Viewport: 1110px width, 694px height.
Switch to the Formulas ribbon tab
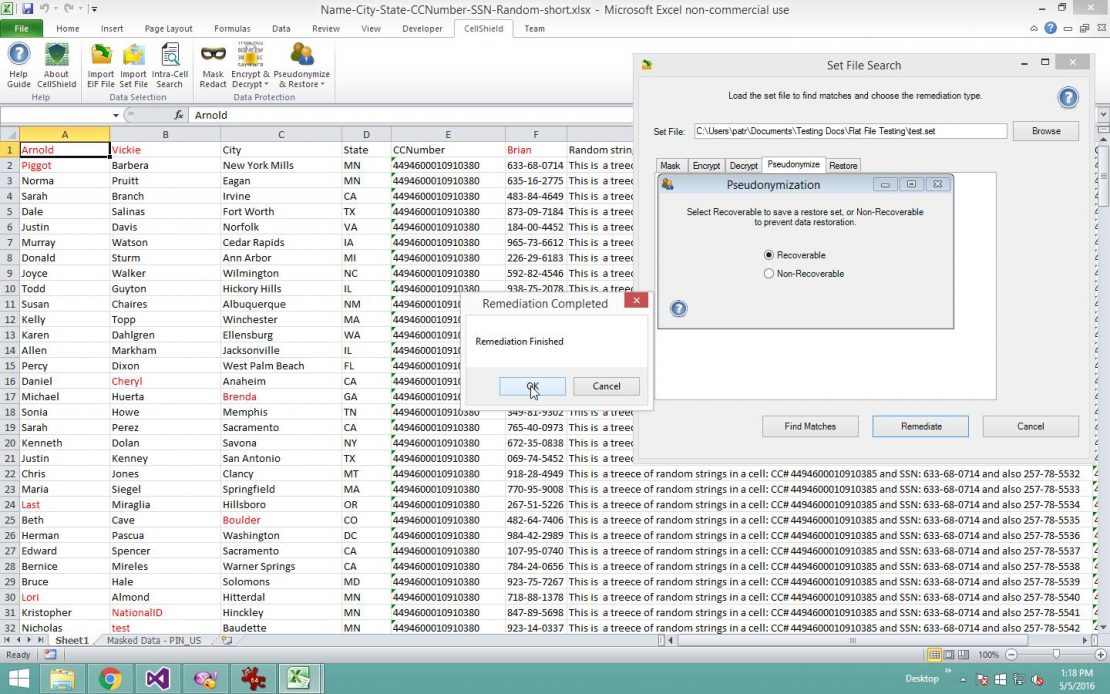pyautogui.click(x=232, y=28)
